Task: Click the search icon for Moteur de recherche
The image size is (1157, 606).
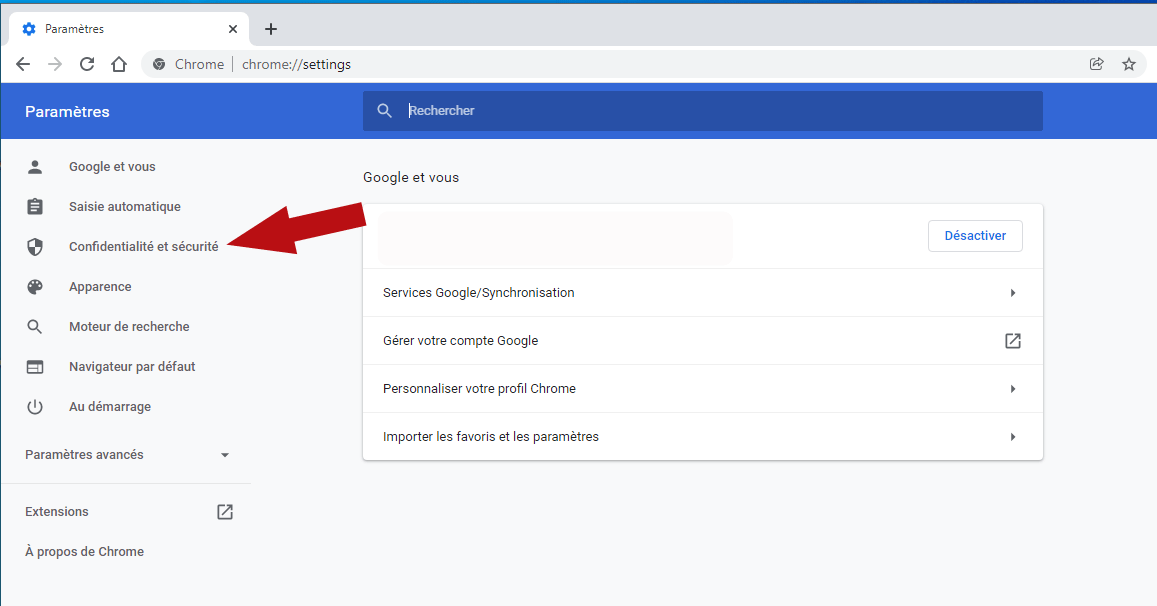Action: 35,326
